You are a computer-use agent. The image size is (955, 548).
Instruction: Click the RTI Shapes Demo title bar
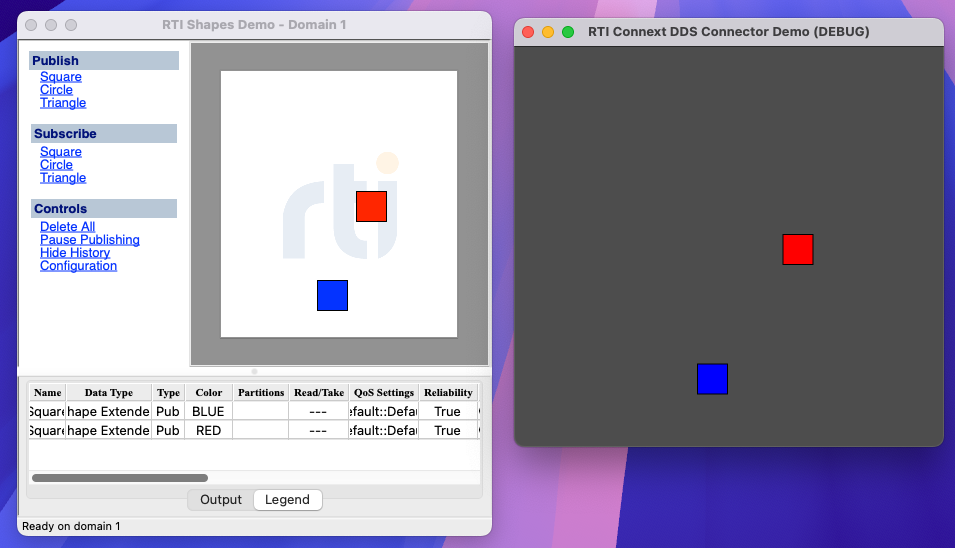(254, 25)
